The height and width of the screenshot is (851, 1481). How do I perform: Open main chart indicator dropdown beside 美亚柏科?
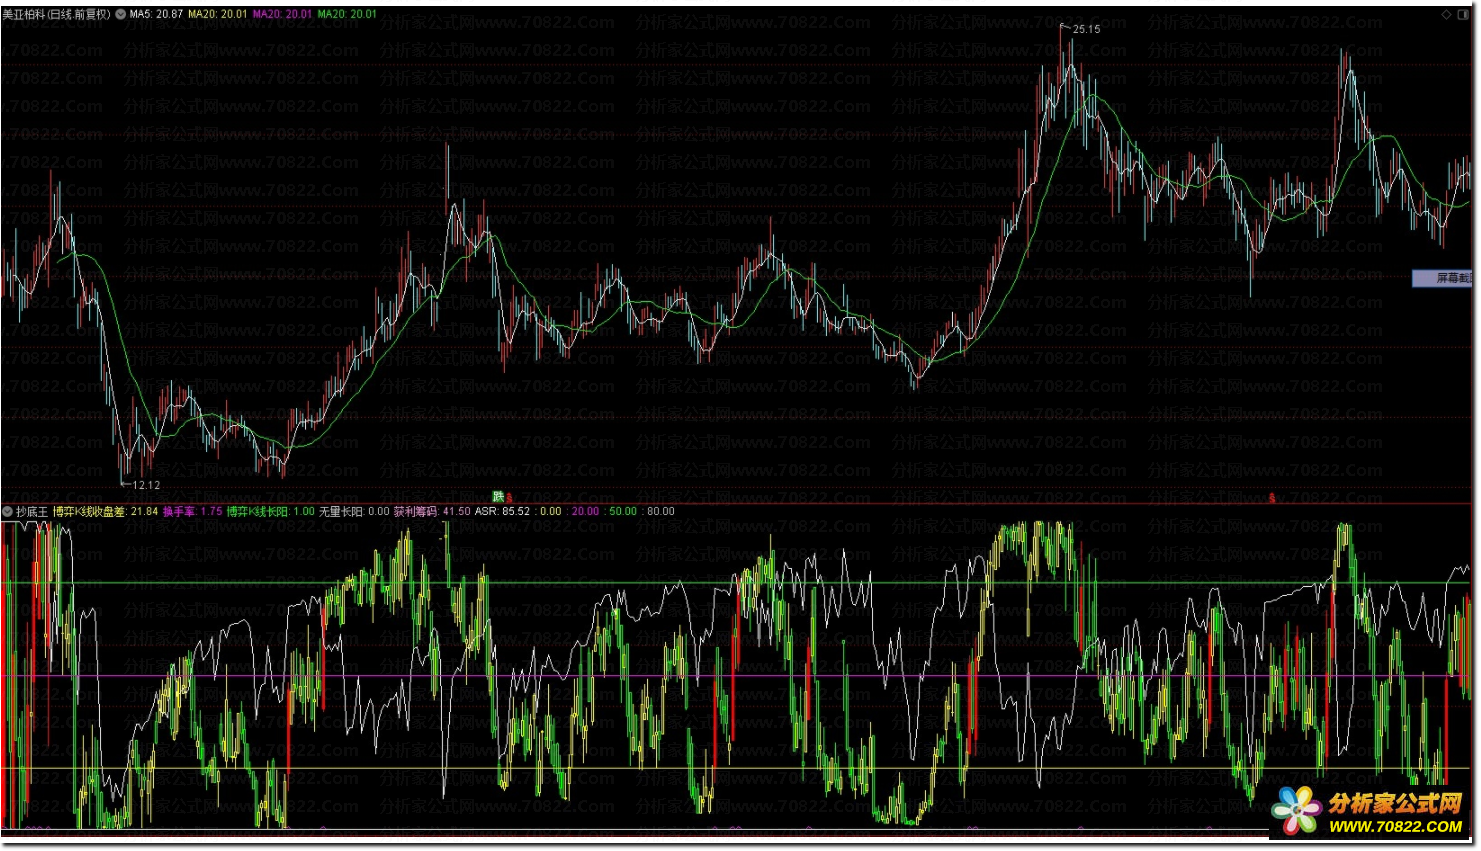click(x=121, y=14)
